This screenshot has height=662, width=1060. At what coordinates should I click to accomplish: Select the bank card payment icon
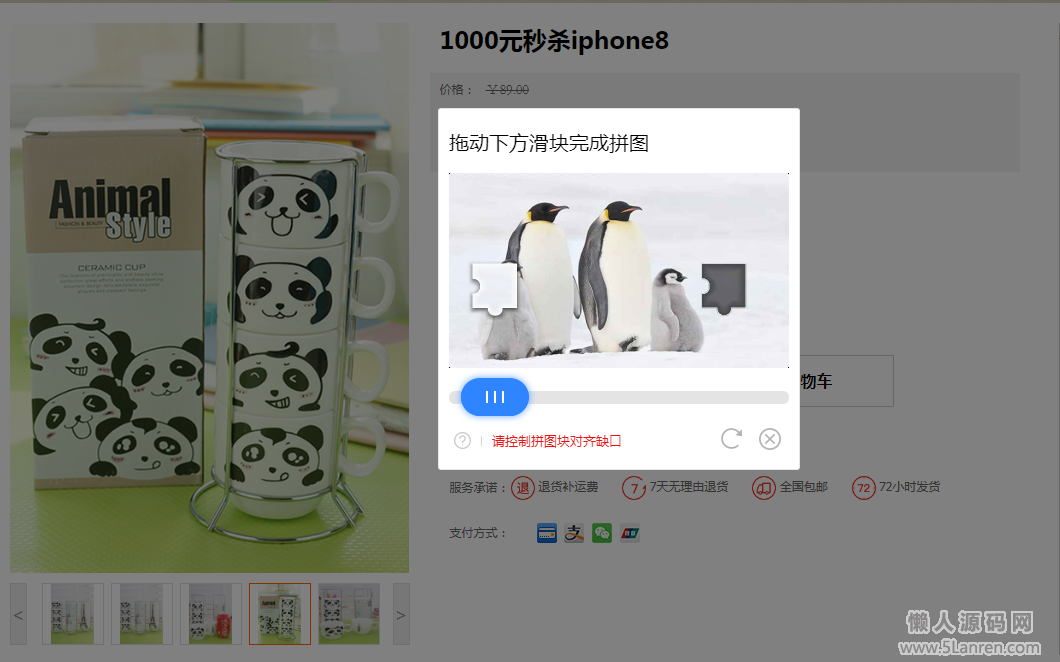click(547, 533)
